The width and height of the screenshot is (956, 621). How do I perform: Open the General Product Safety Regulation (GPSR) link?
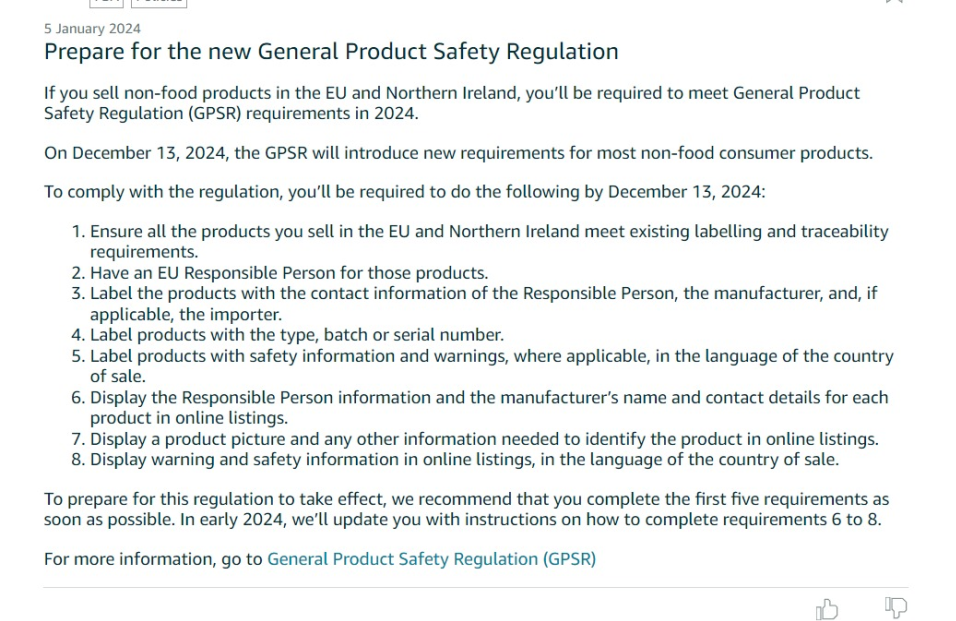(x=431, y=559)
